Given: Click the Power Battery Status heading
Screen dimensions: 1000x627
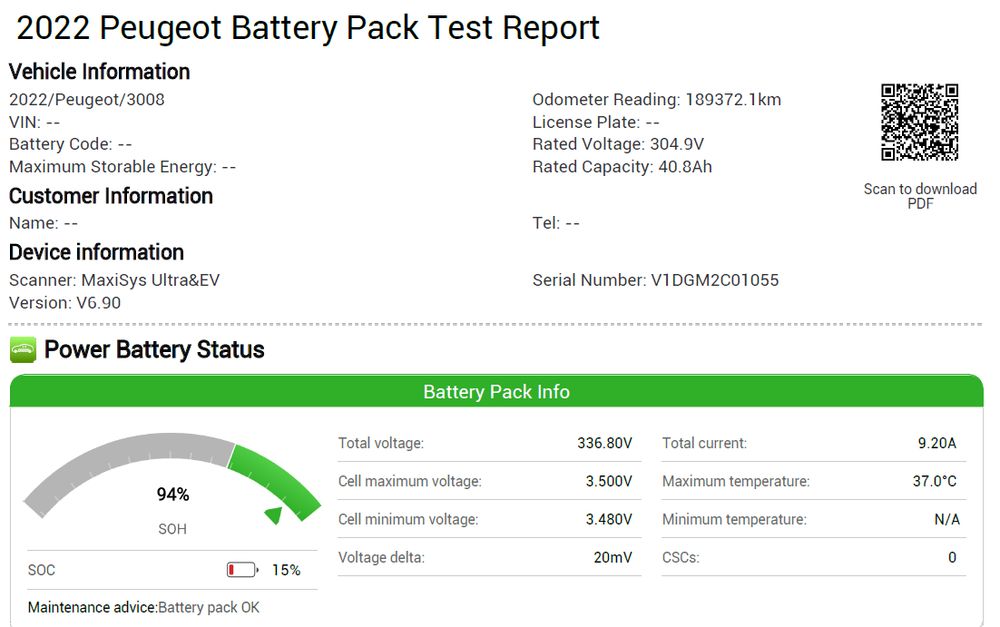Looking at the screenshot, I should tap(154, 350).
